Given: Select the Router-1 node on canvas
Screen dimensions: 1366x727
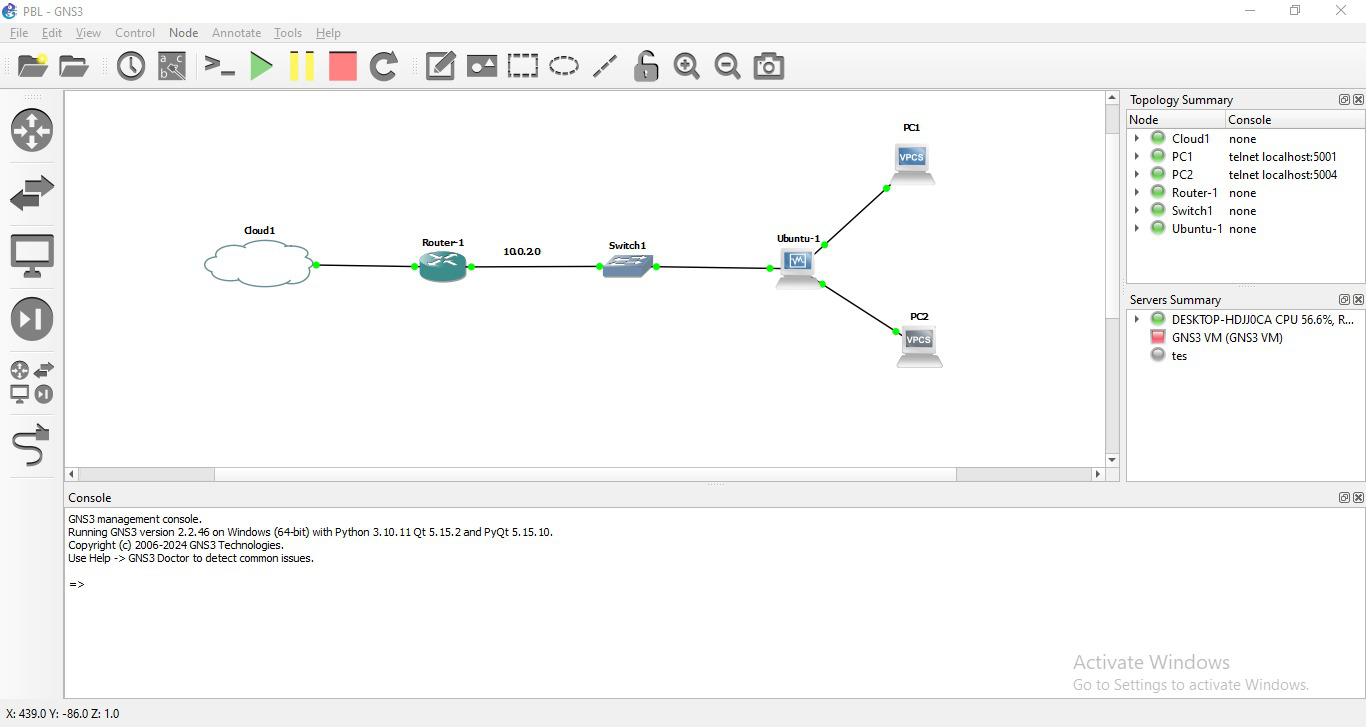Looking at the screenshot, I should point(443,266).
